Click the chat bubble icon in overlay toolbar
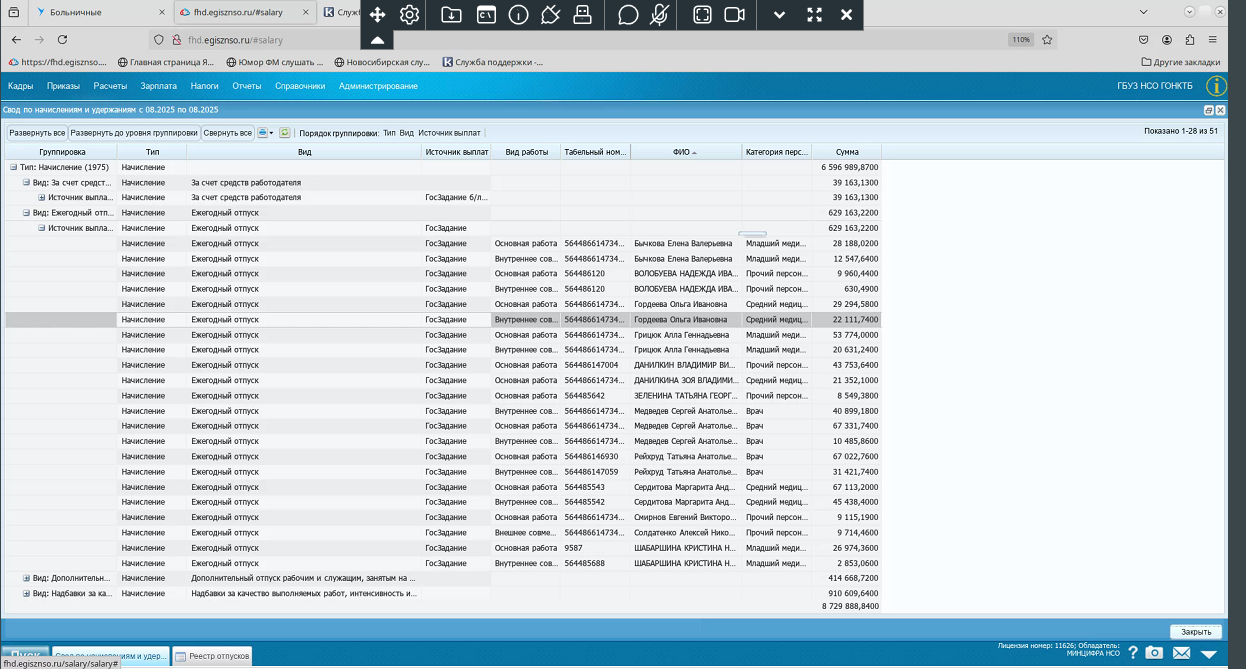Image resolution: width=1246 pixels, height=669 pixels. tap(628, 15)
